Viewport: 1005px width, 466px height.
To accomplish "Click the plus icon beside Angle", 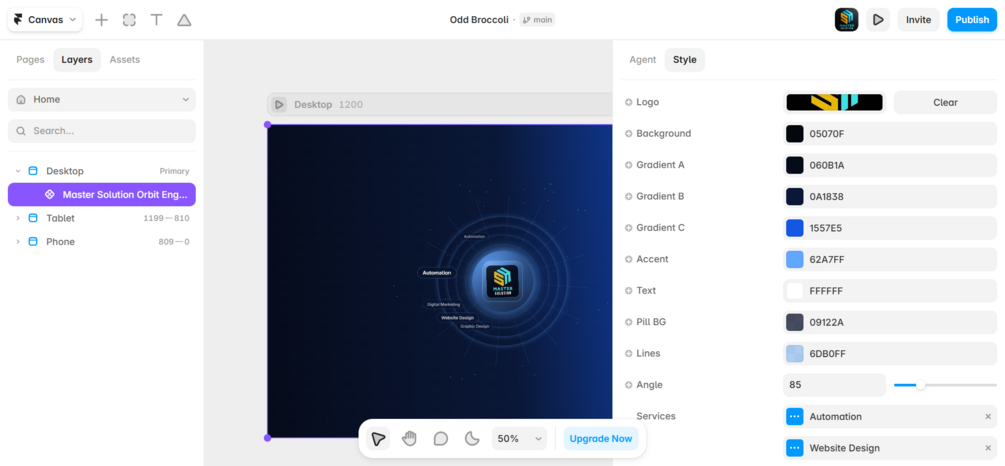I will click(629, 385).
